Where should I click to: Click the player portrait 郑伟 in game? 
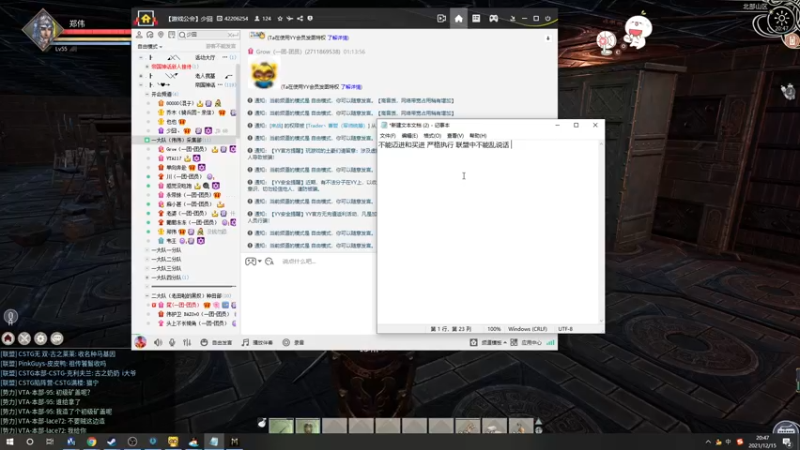pyautogui.click(x=43, y=31)
